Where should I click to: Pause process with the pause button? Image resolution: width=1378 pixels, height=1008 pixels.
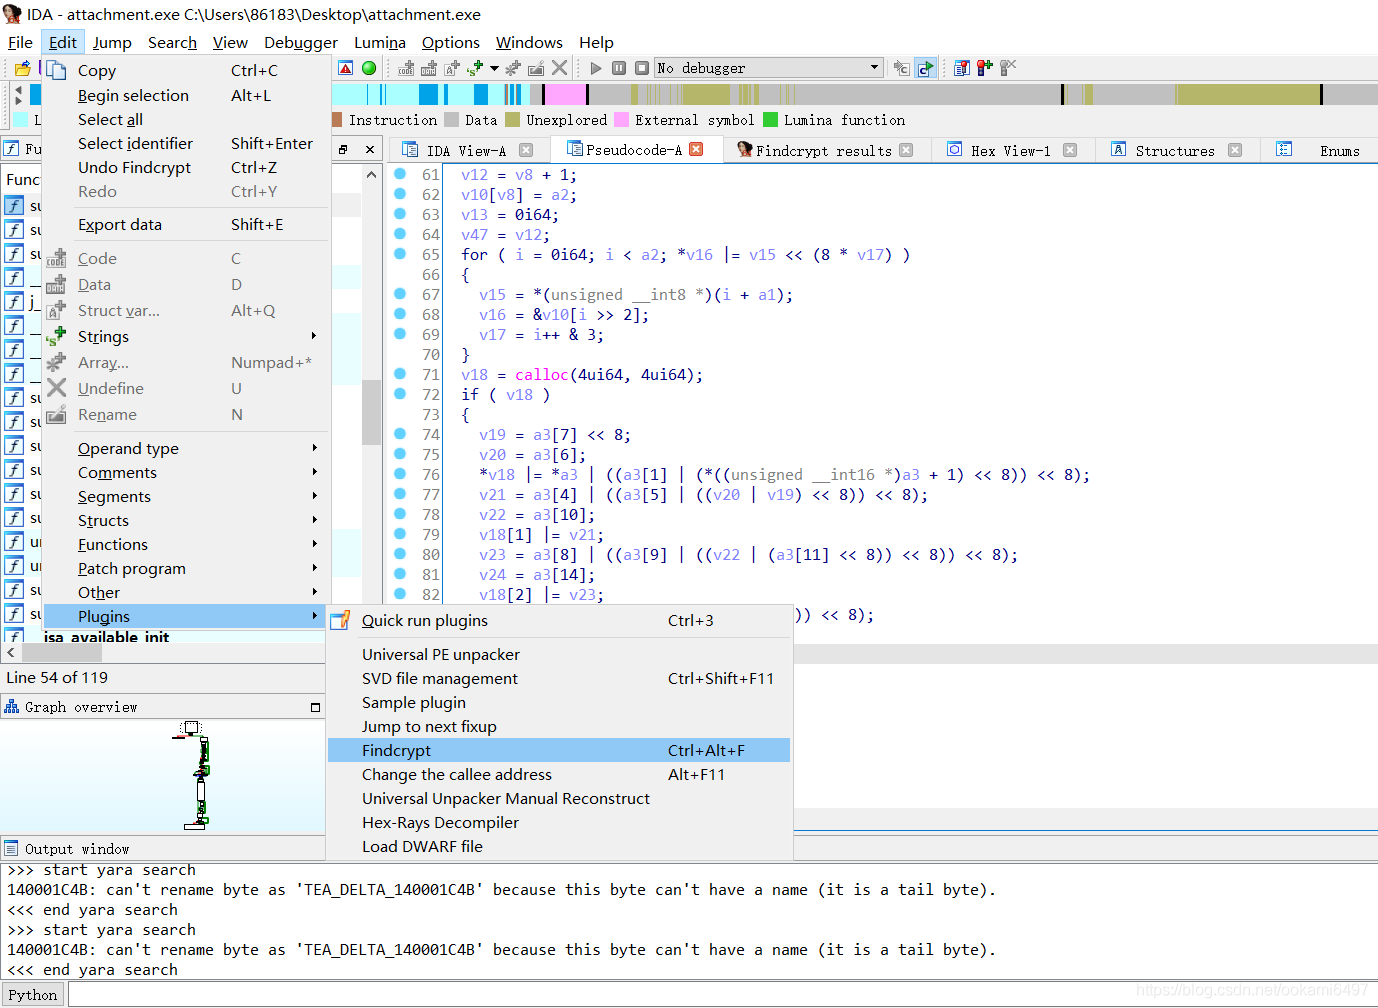click(x=619, y=68)
